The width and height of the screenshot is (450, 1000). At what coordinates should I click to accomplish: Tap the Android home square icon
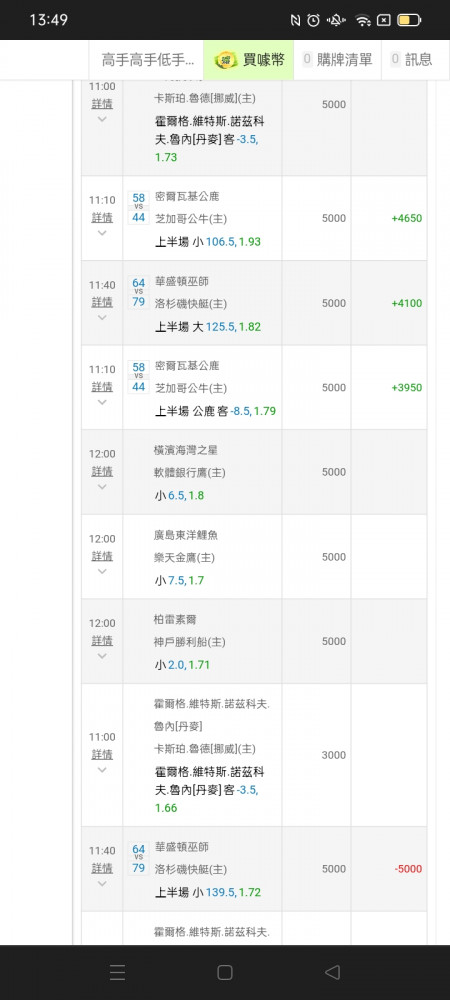click(x=224, y=972)
